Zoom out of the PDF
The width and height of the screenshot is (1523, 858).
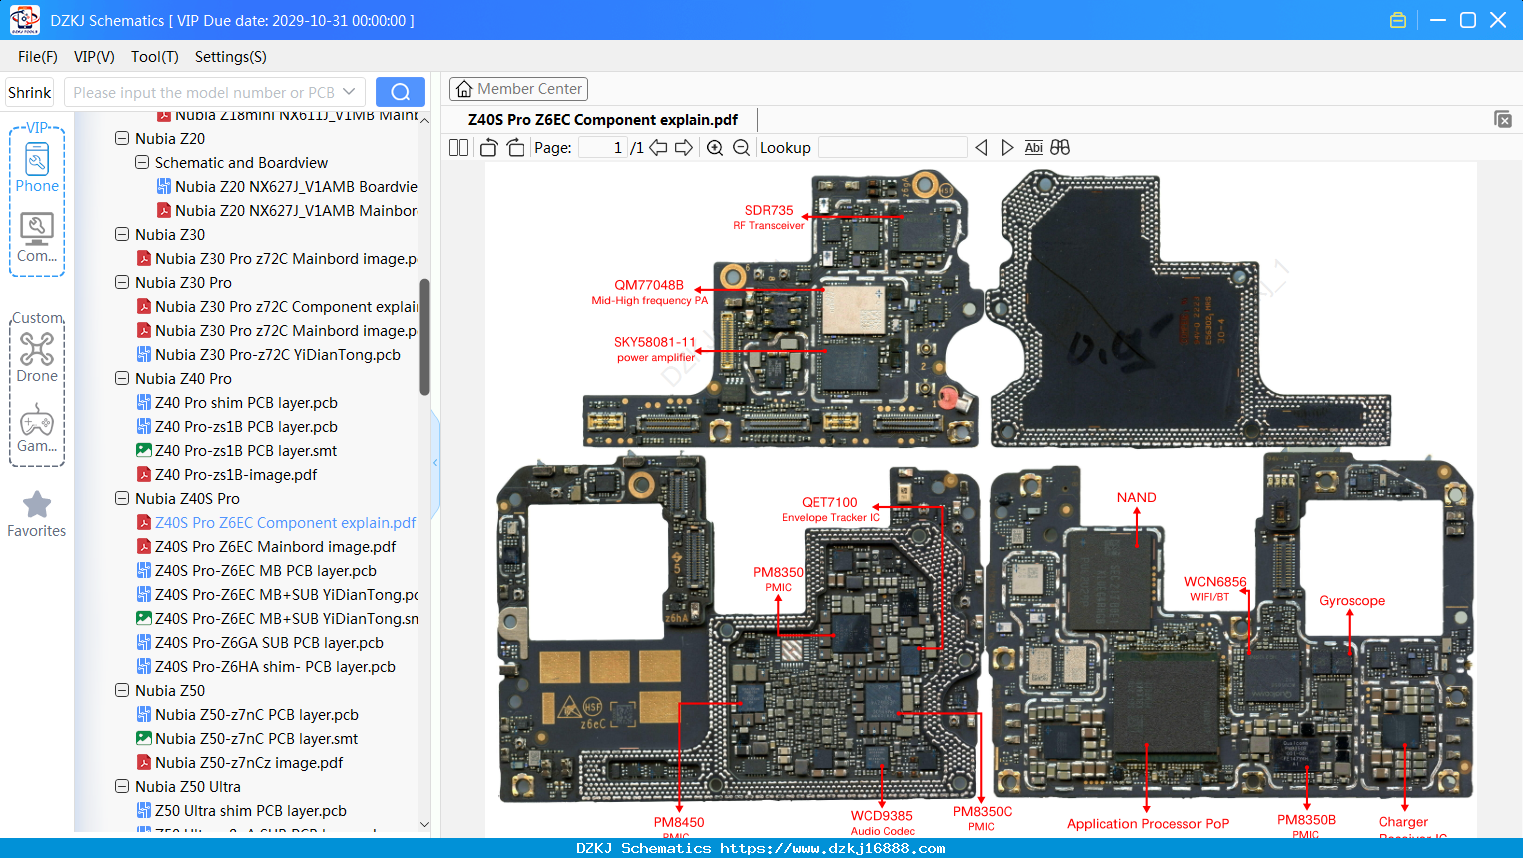[x=741, y=148]
